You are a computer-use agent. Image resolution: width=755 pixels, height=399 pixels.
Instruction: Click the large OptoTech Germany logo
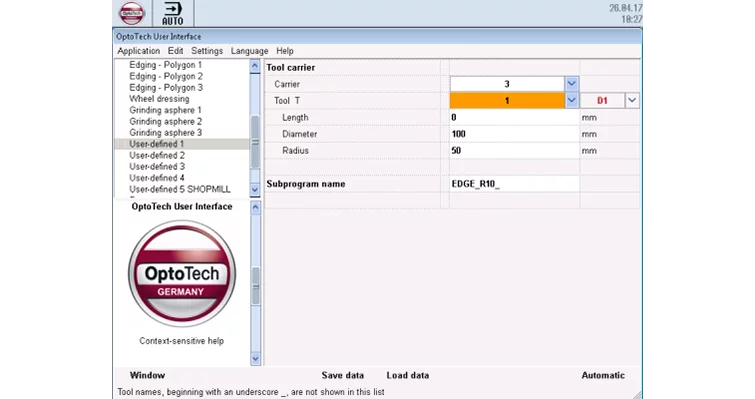(x=182, y=273)
